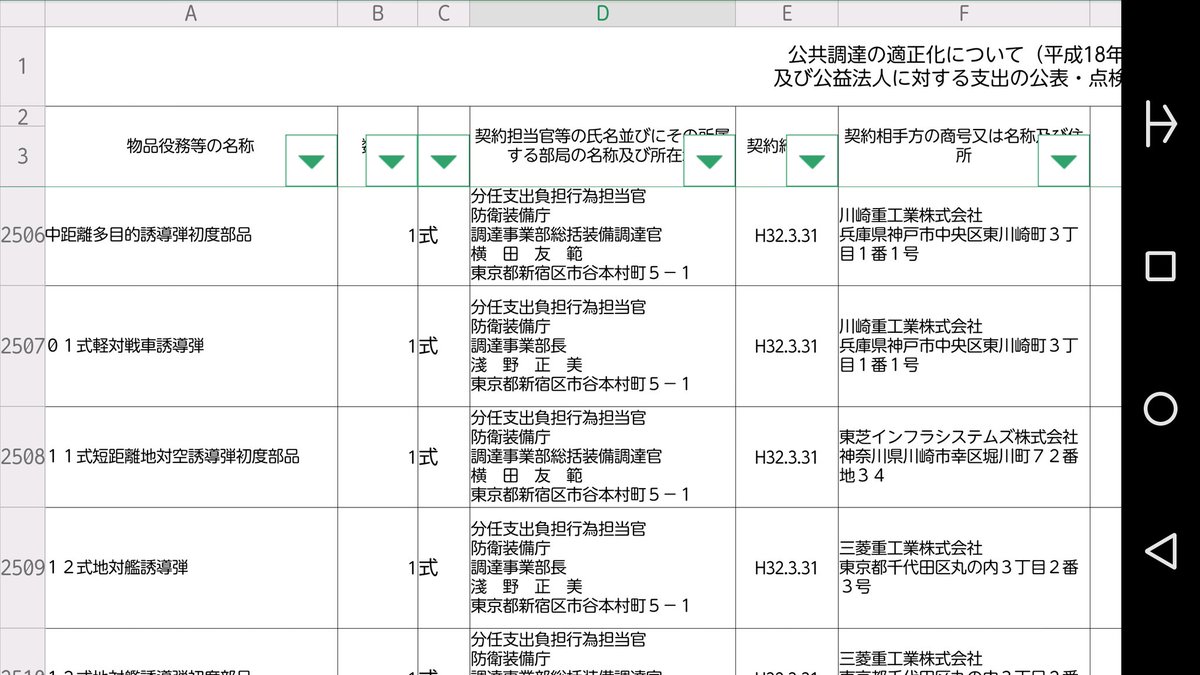This screenshot has width=1200, height=675.
Task: Tap the Android home circle button
Action: [1160, 409]
